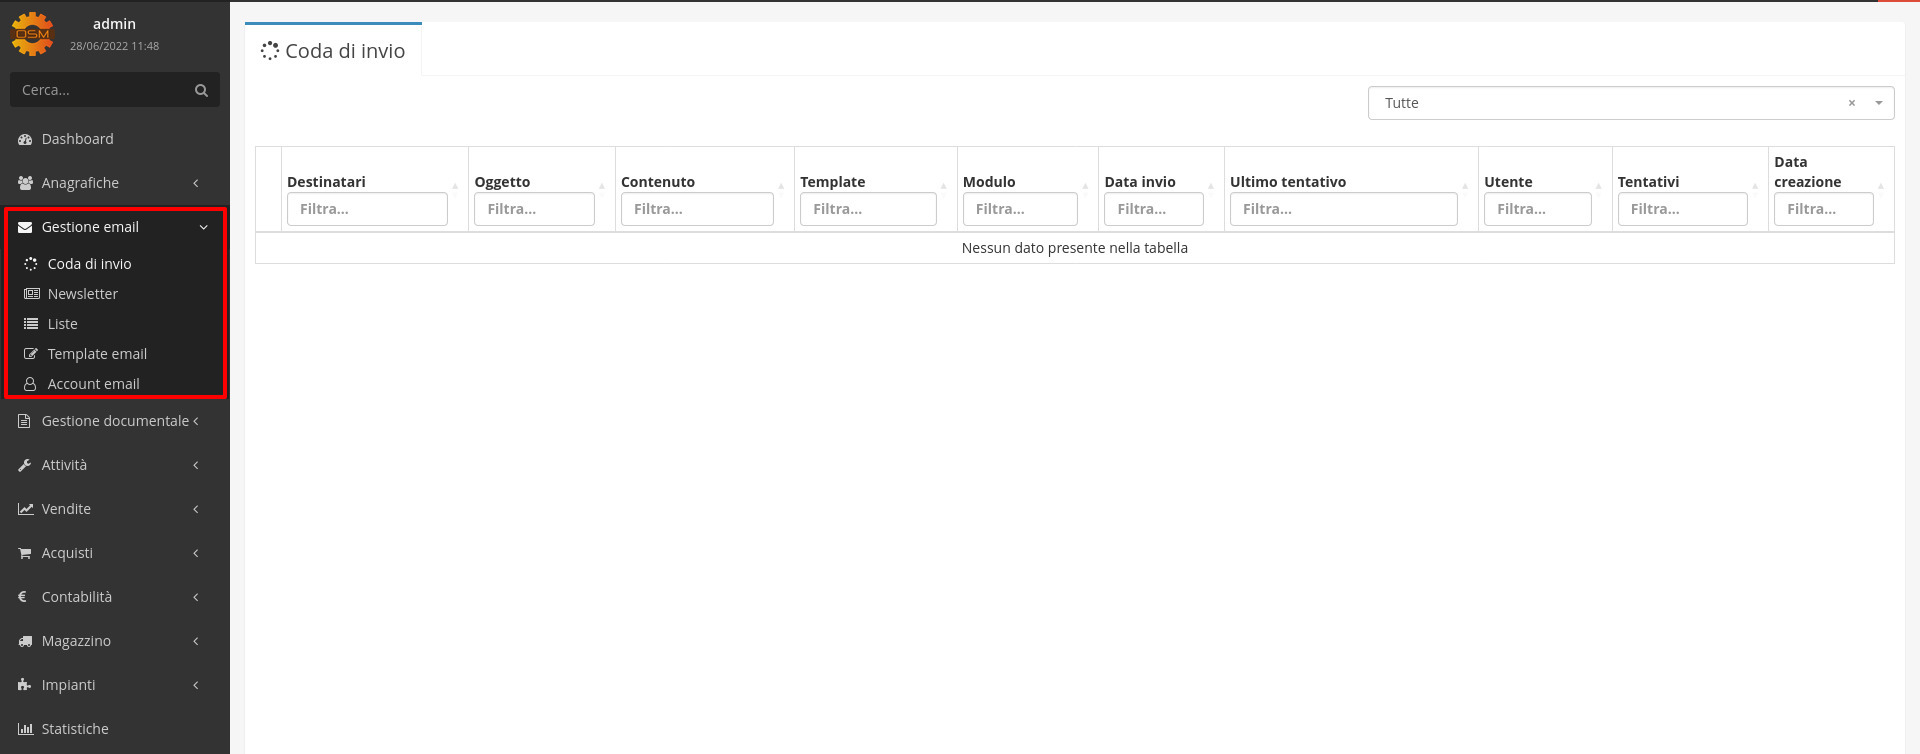
Task: Collapse the Gestione email menu
Action: pyautogui.click(x=203, y=227)
